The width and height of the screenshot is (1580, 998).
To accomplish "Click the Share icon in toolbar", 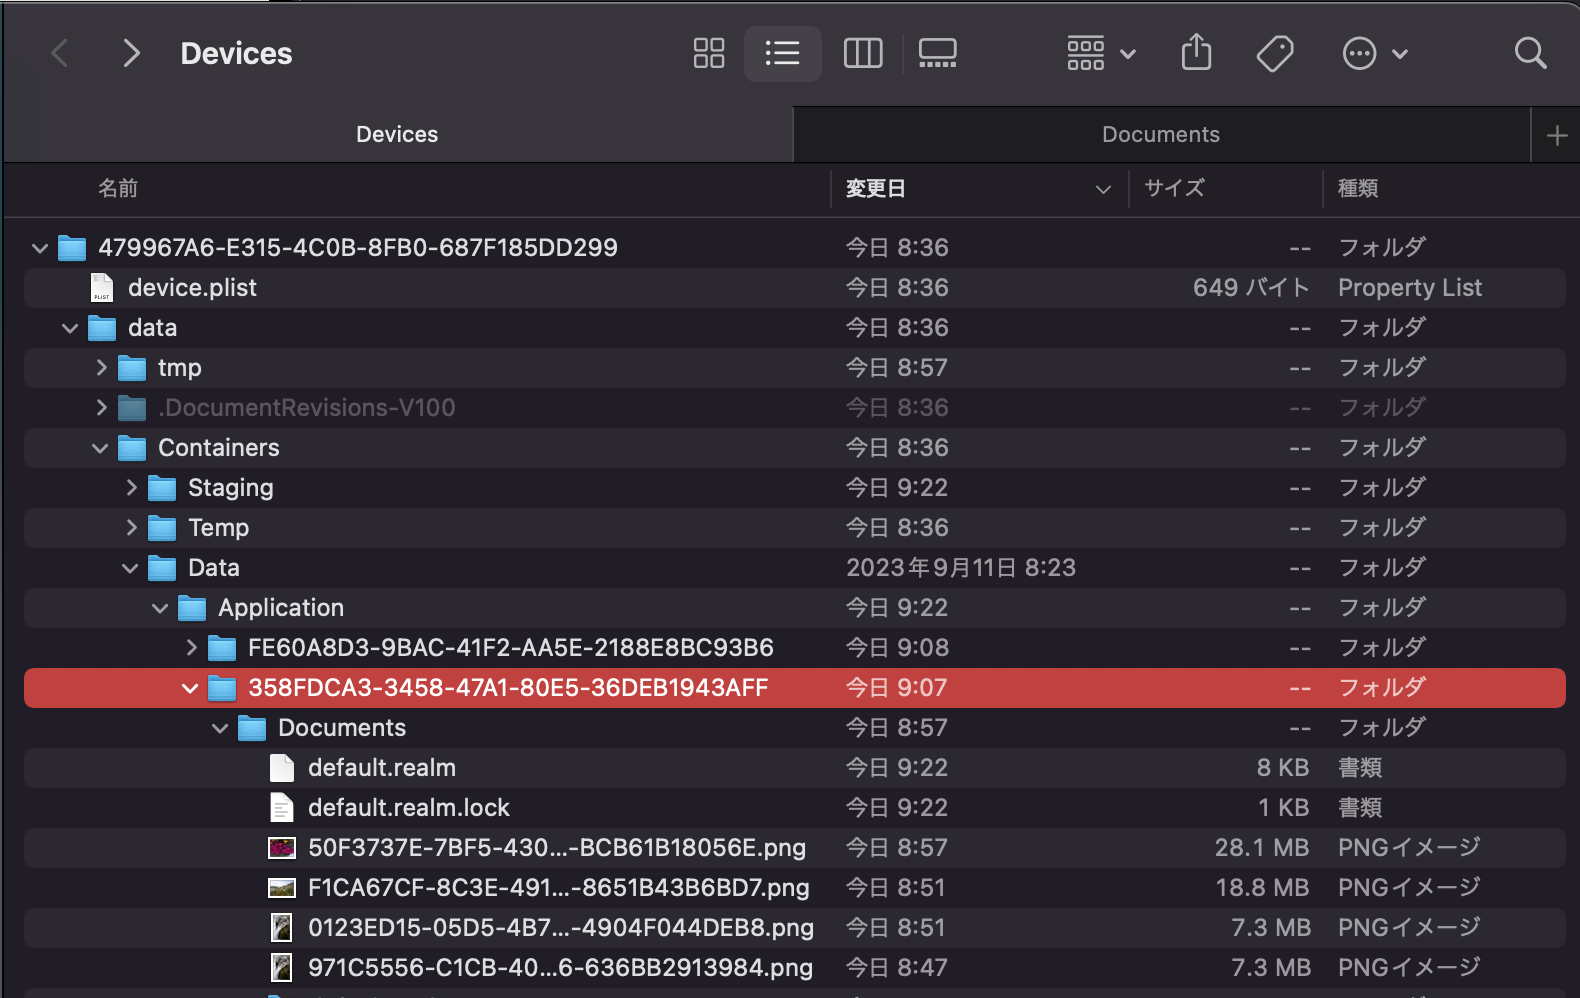I will tap(1196, 52).
